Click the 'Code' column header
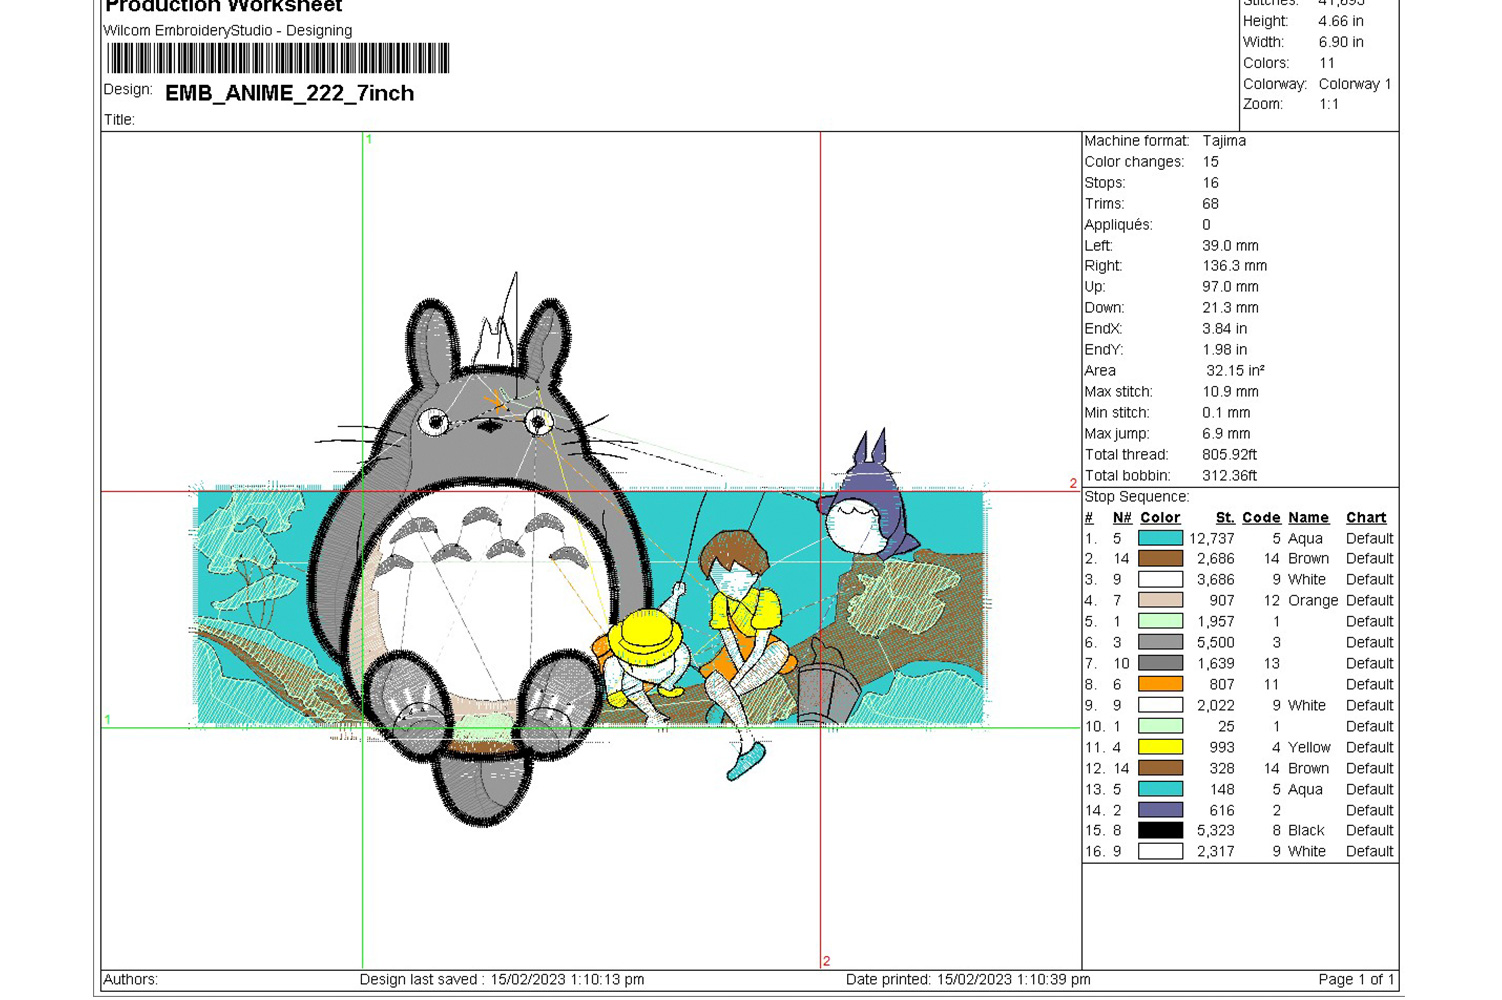 tap(1261, 518)
